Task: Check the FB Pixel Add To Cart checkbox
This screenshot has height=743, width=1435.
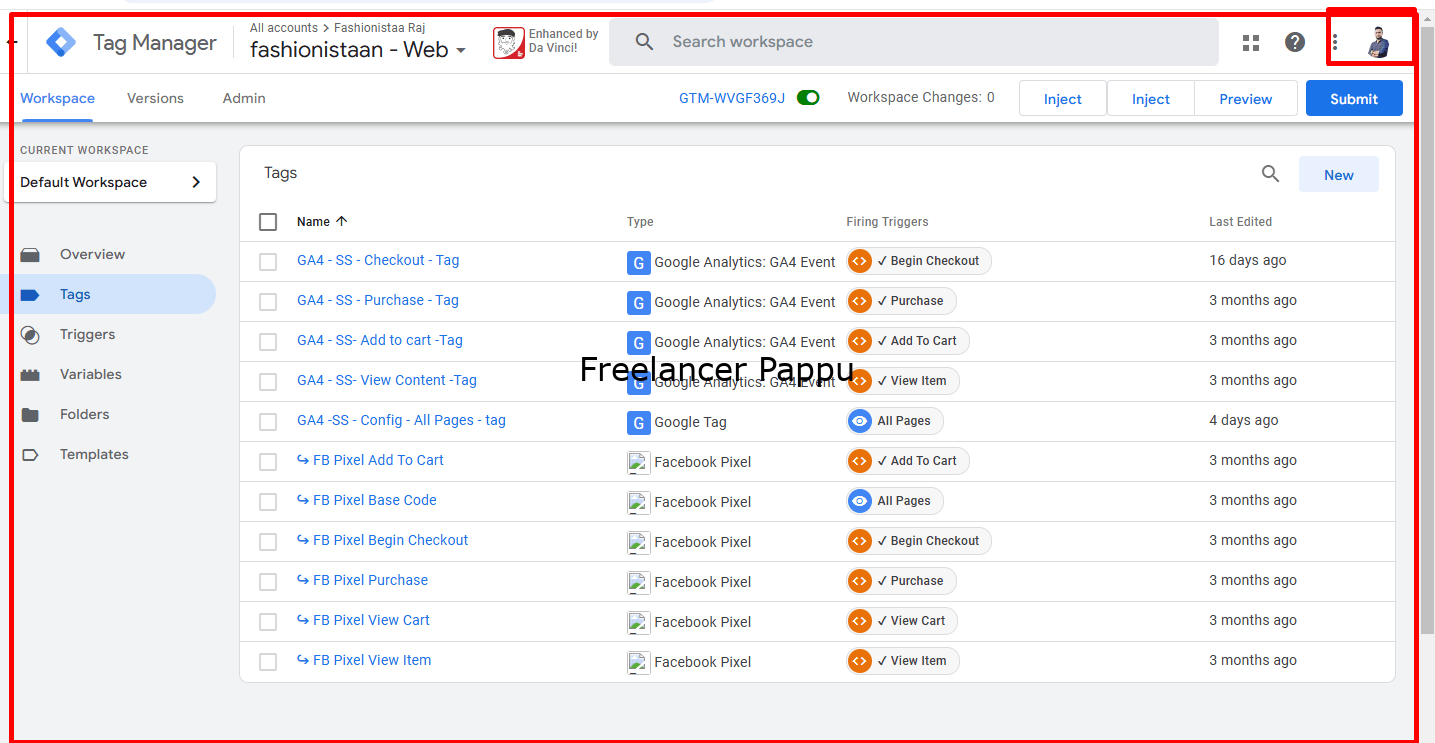Action: point(268,462)
